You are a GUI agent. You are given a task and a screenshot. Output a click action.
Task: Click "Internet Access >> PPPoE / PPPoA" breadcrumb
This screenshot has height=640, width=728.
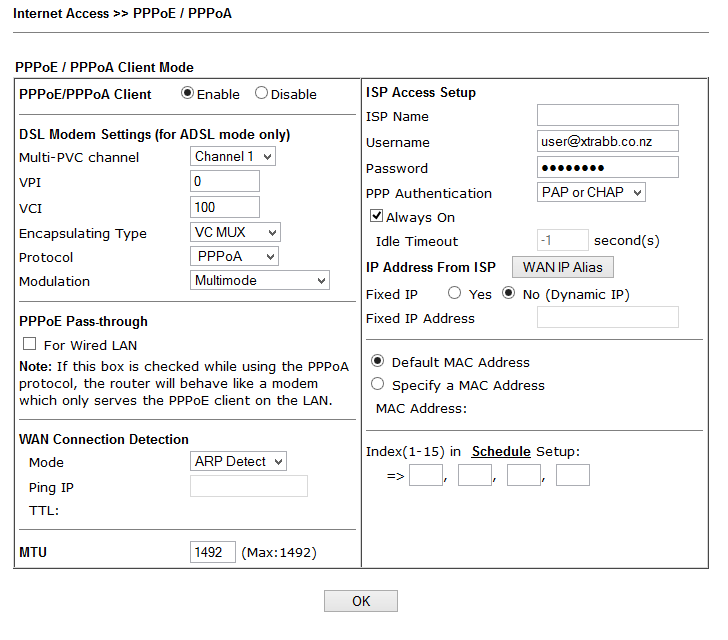coord(123,13)
